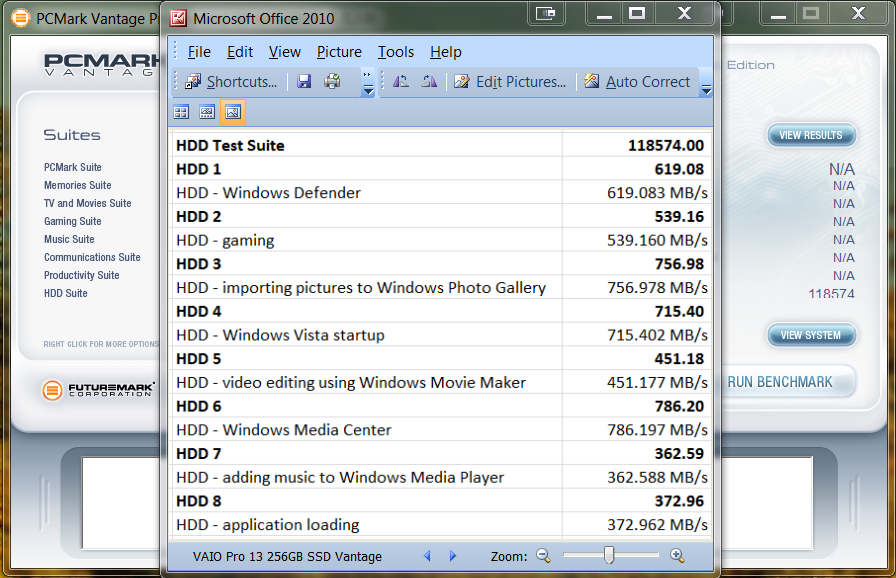Viewport: 896px width, 578px height.
Task: Rotate picture right using toolbar icon
Action: pyautogui.click(x=429, y=82)
